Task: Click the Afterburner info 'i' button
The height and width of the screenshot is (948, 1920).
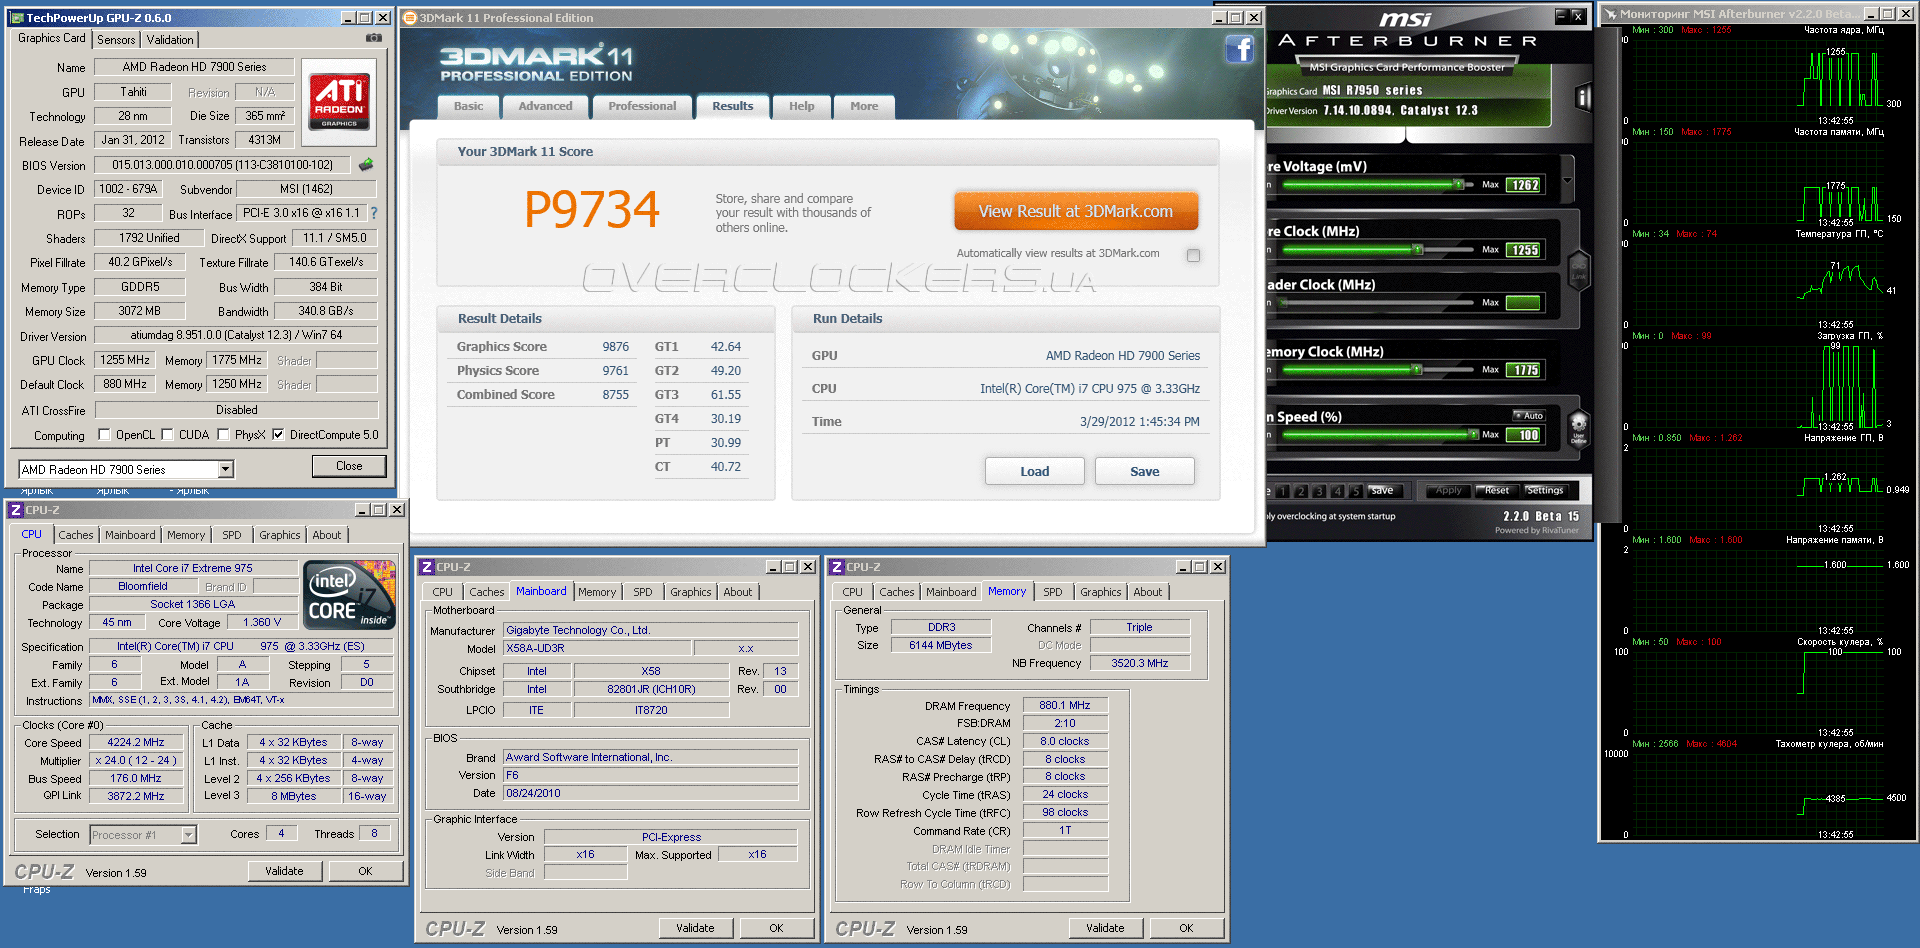Action: [1583, 98]
